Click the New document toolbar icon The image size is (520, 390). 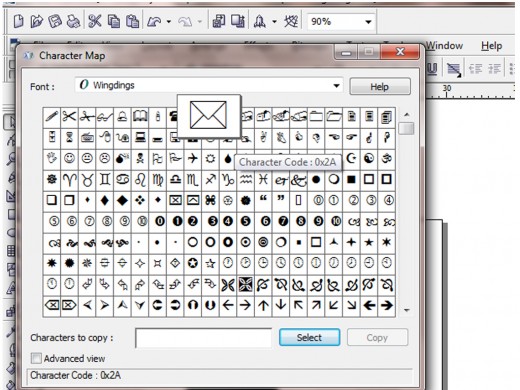point(18,22)
